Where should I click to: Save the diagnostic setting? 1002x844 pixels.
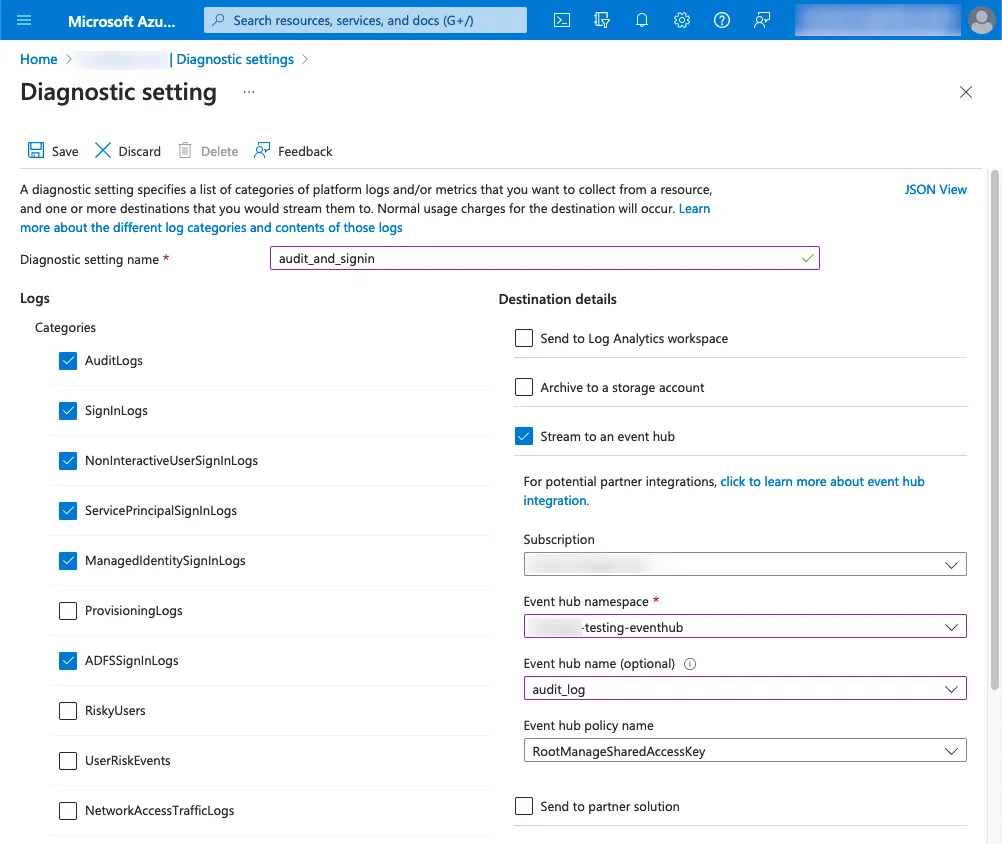(53, 151)
